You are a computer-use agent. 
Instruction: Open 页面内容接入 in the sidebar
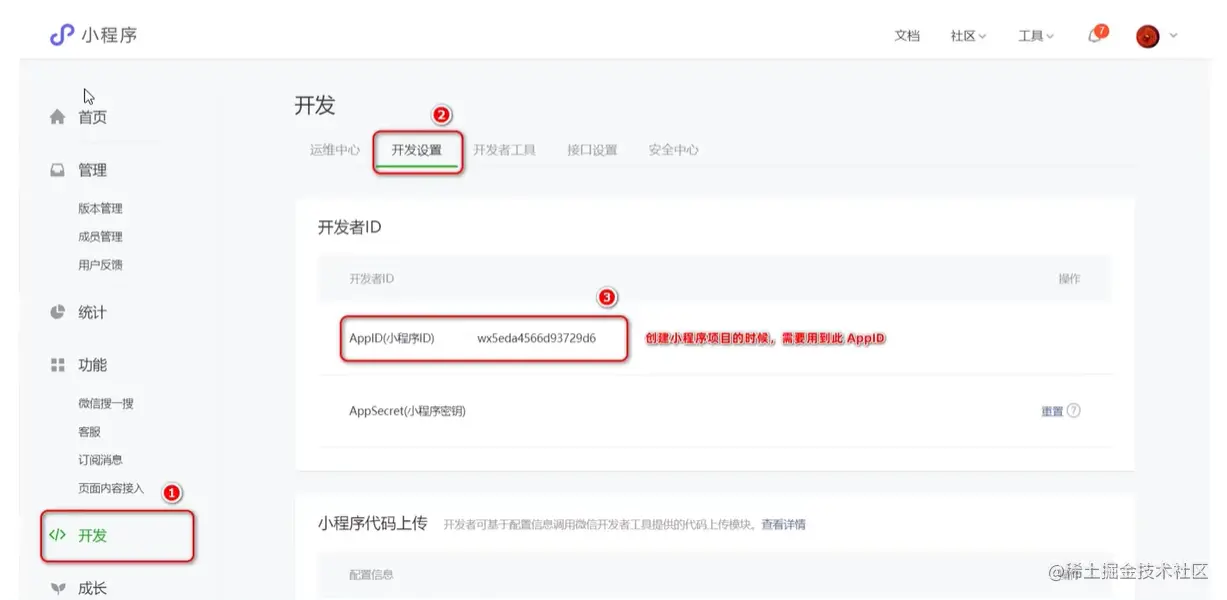(111, 488)
